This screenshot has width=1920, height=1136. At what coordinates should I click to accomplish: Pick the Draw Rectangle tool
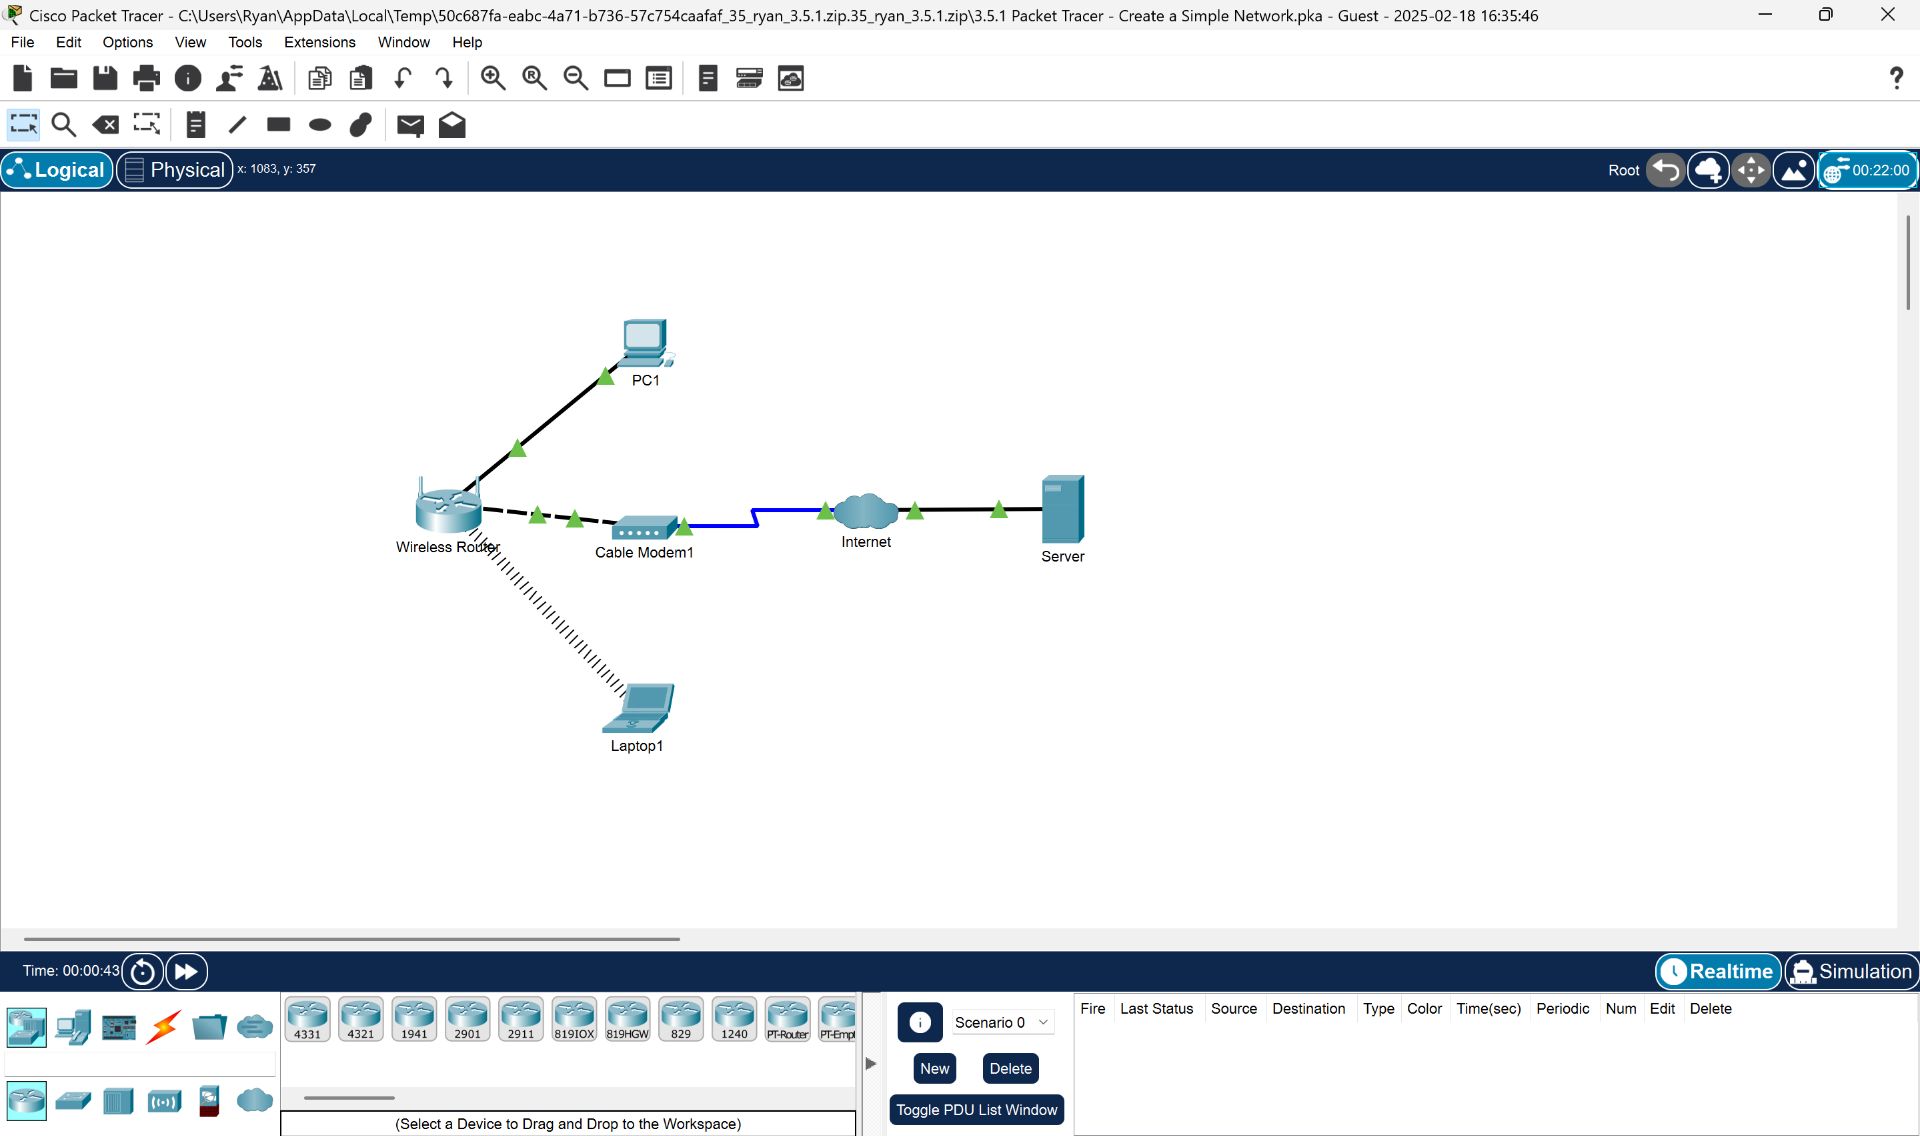(x=279, y=125)
